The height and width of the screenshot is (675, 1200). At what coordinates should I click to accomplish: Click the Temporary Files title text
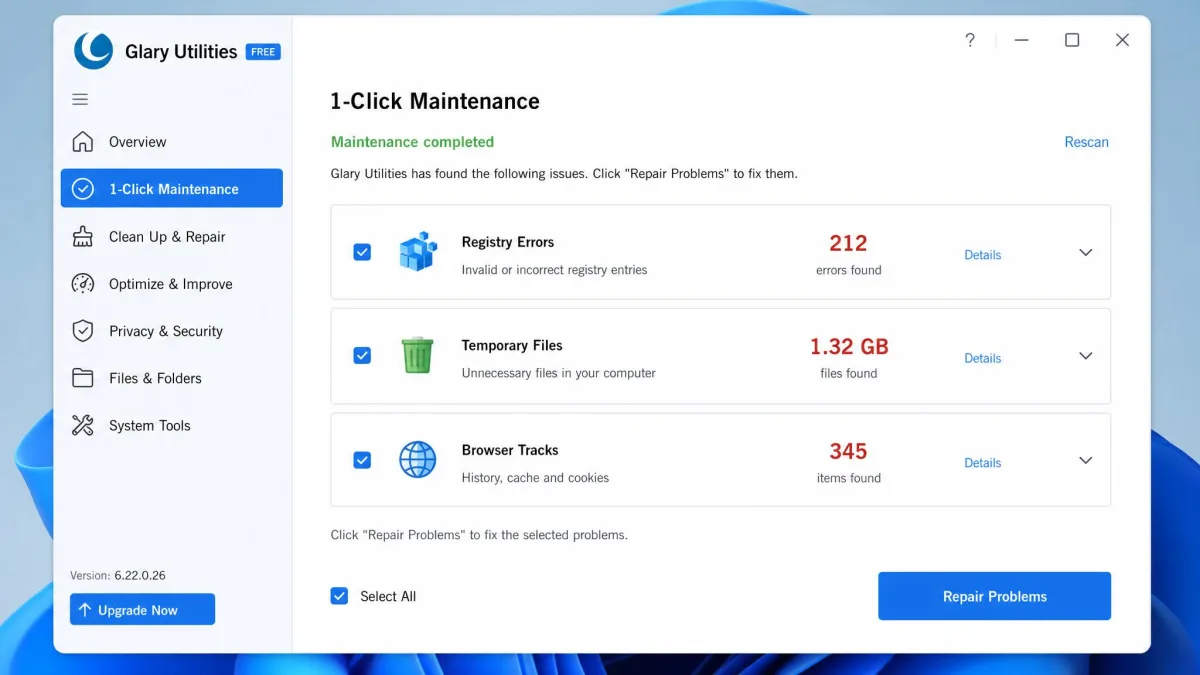click(512, 345)
